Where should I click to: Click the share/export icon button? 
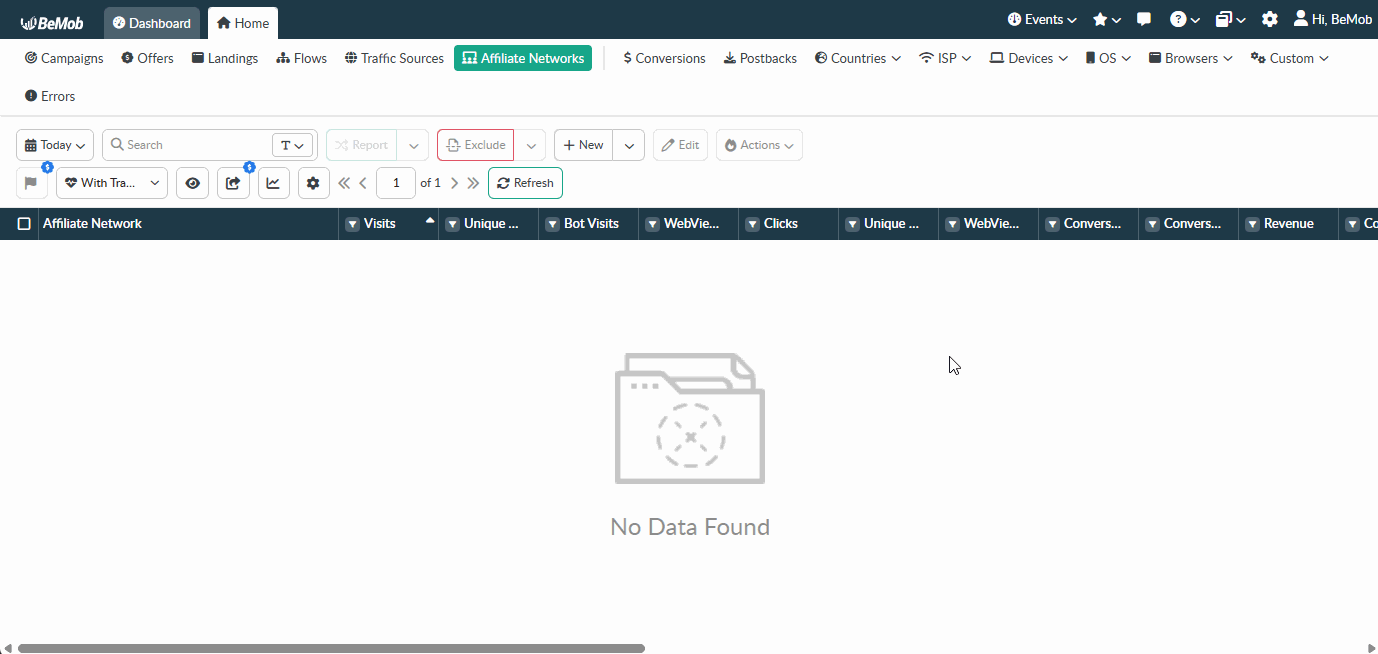[233, 183]
